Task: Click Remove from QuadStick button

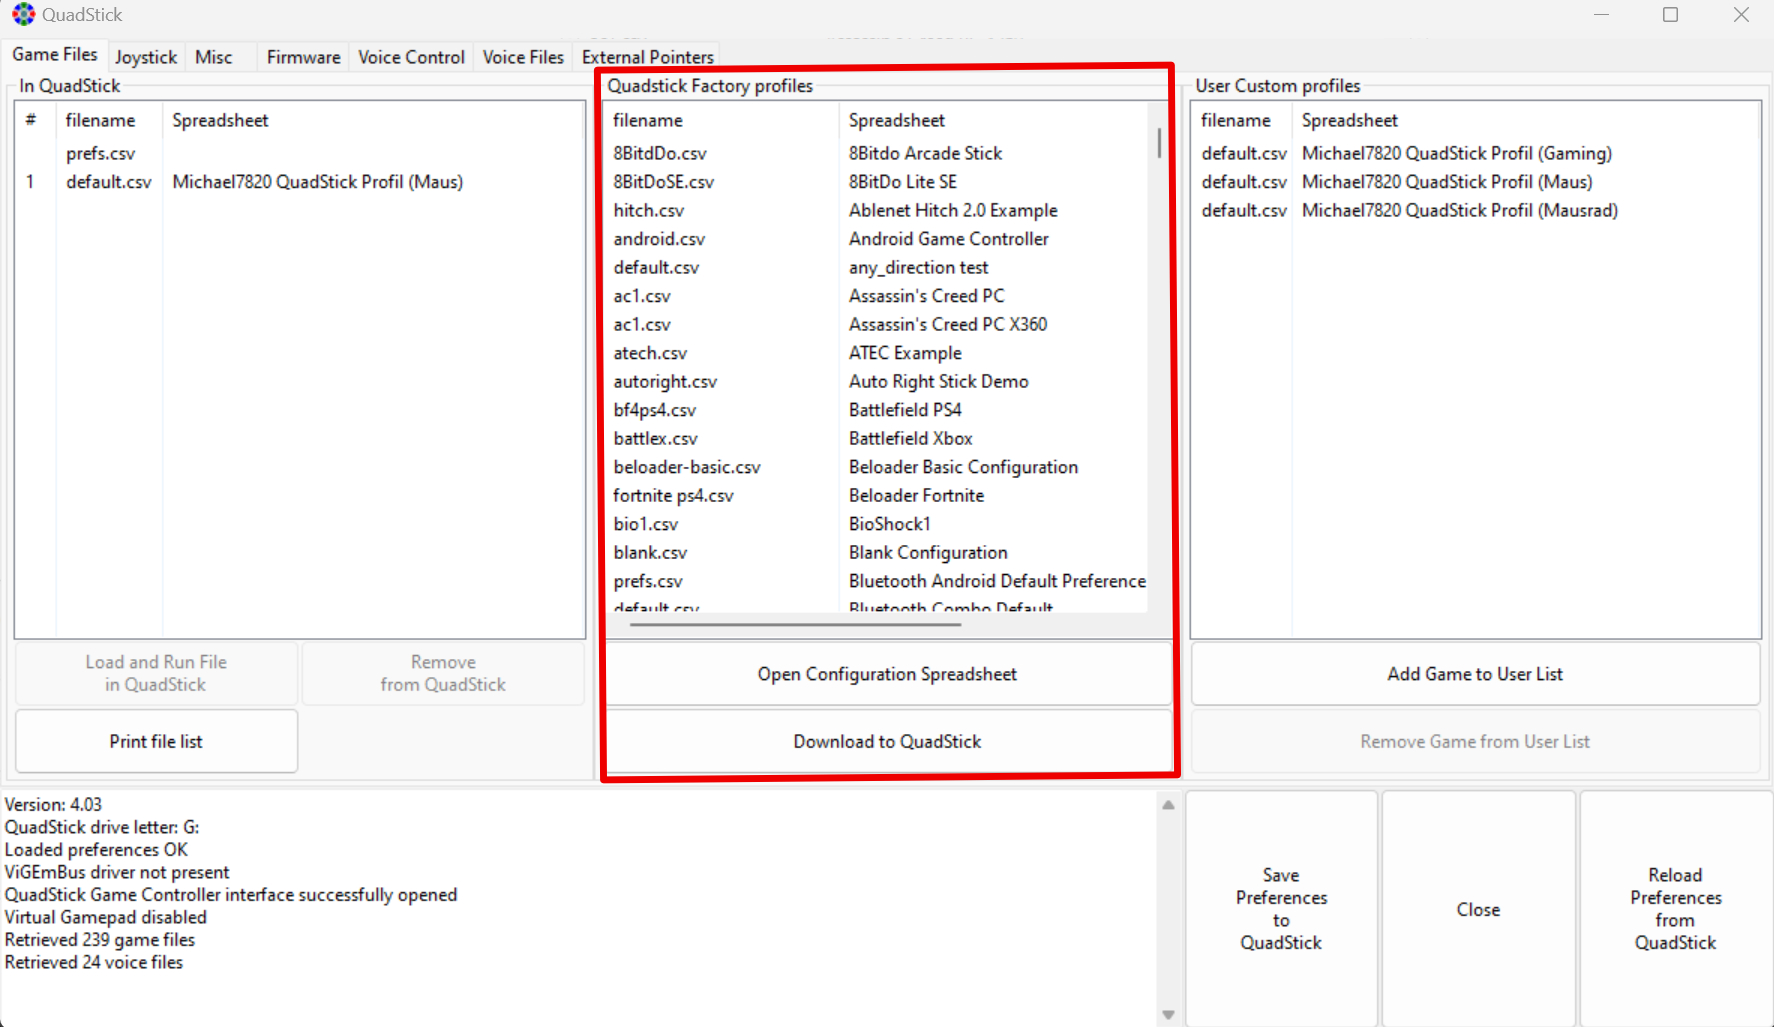Action: pos(443,673)
